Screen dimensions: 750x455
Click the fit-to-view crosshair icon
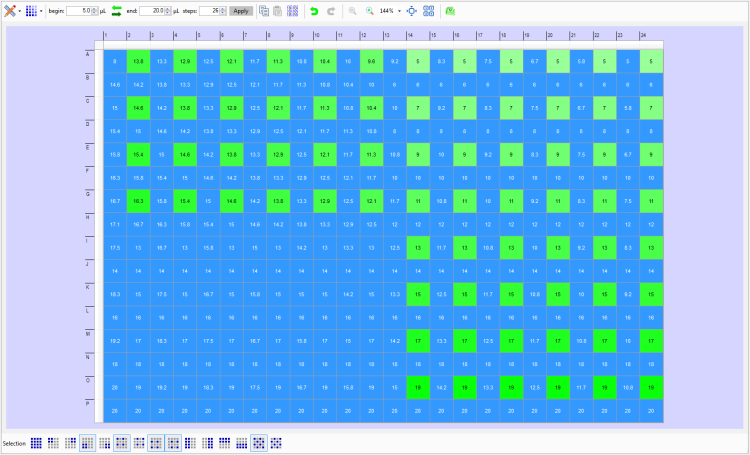click(x=412, y=10)
